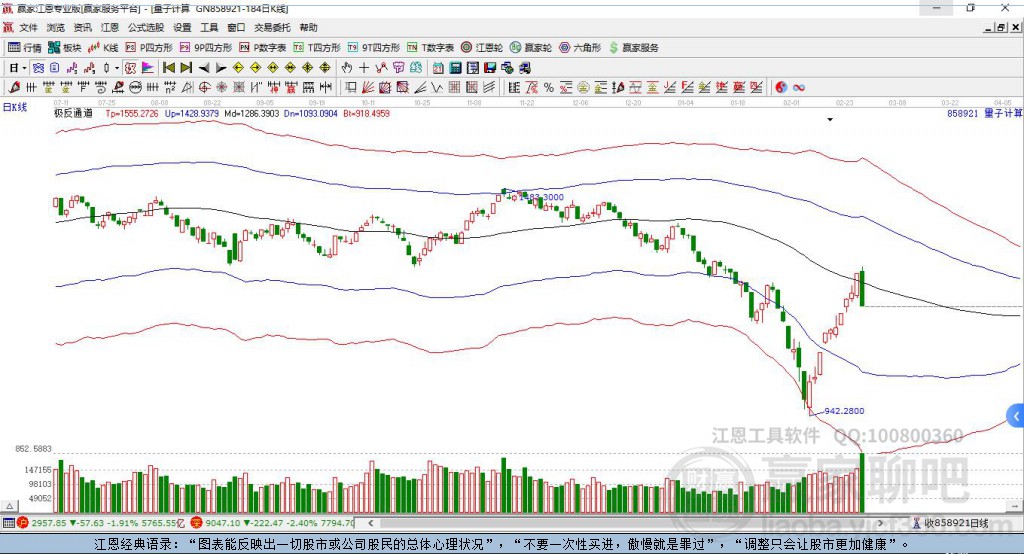The height and width of the screenshot is (554, 1024).
Task: Click the last yellow diamond four-arrow icon
Action: pos(325,67)
